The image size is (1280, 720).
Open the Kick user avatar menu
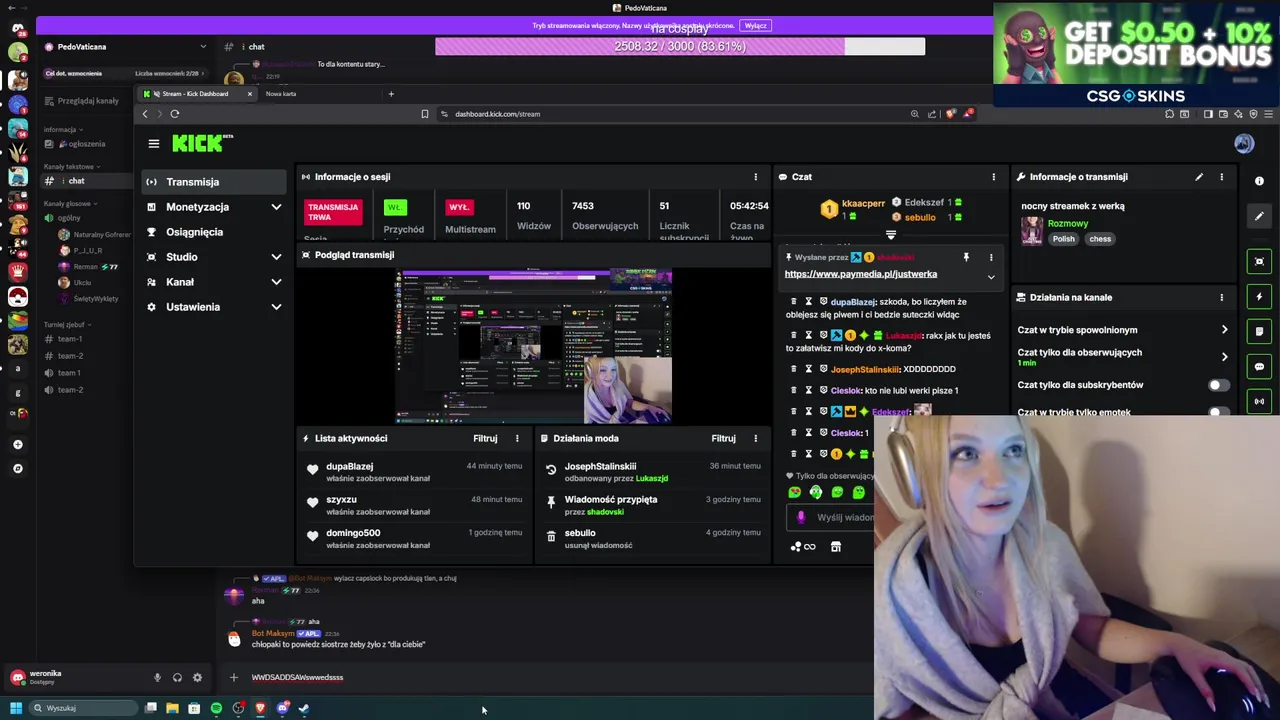tap(1244, 144)
